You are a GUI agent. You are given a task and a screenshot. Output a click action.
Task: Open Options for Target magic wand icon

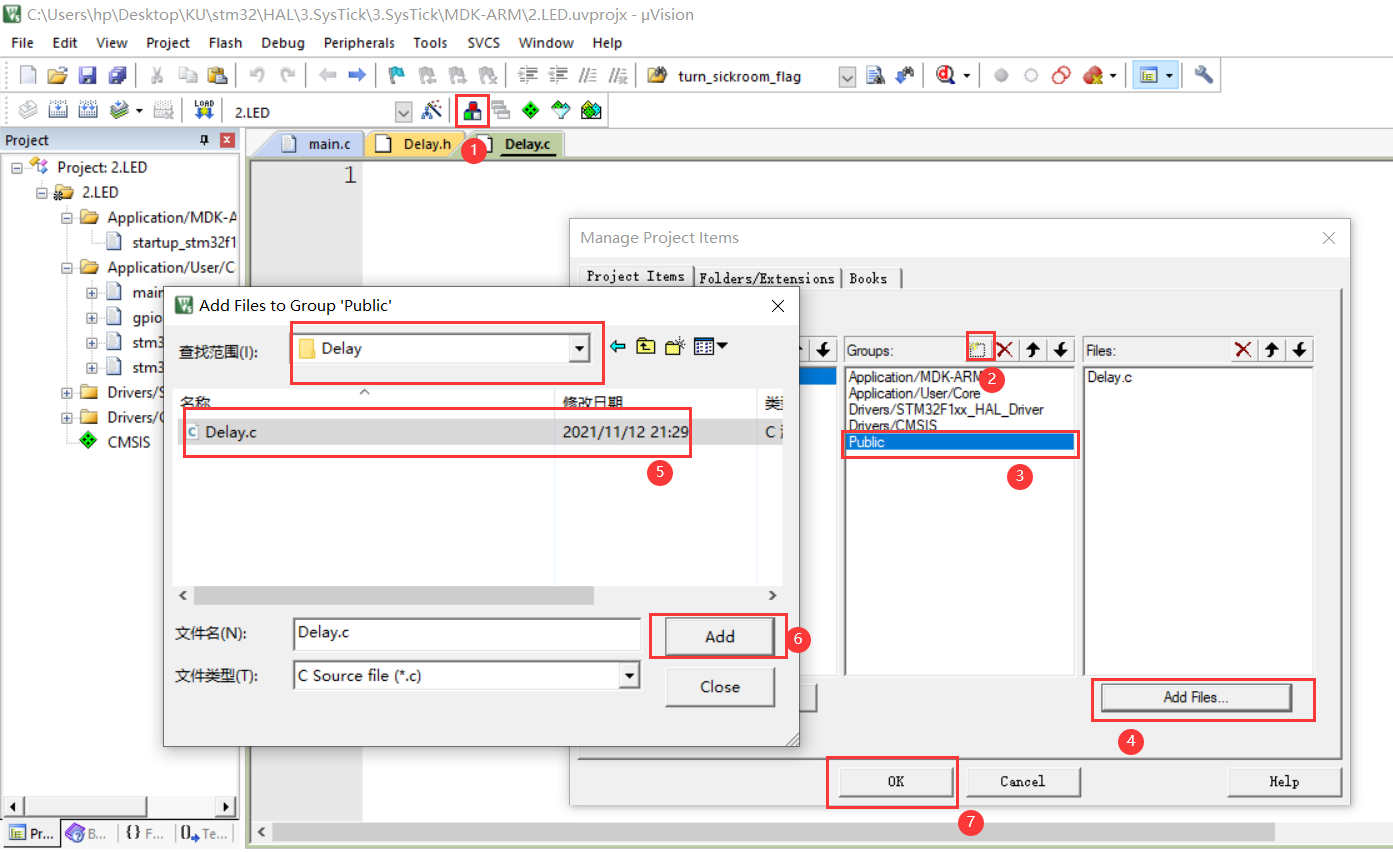coord(432,110)
